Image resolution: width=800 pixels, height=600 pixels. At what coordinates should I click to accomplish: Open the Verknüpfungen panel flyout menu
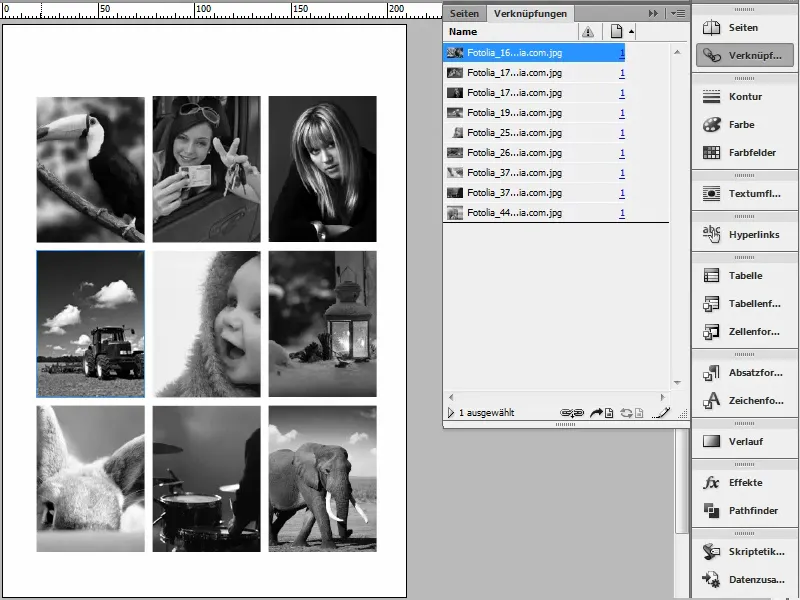pyautogui.click(x=678, y=14)
